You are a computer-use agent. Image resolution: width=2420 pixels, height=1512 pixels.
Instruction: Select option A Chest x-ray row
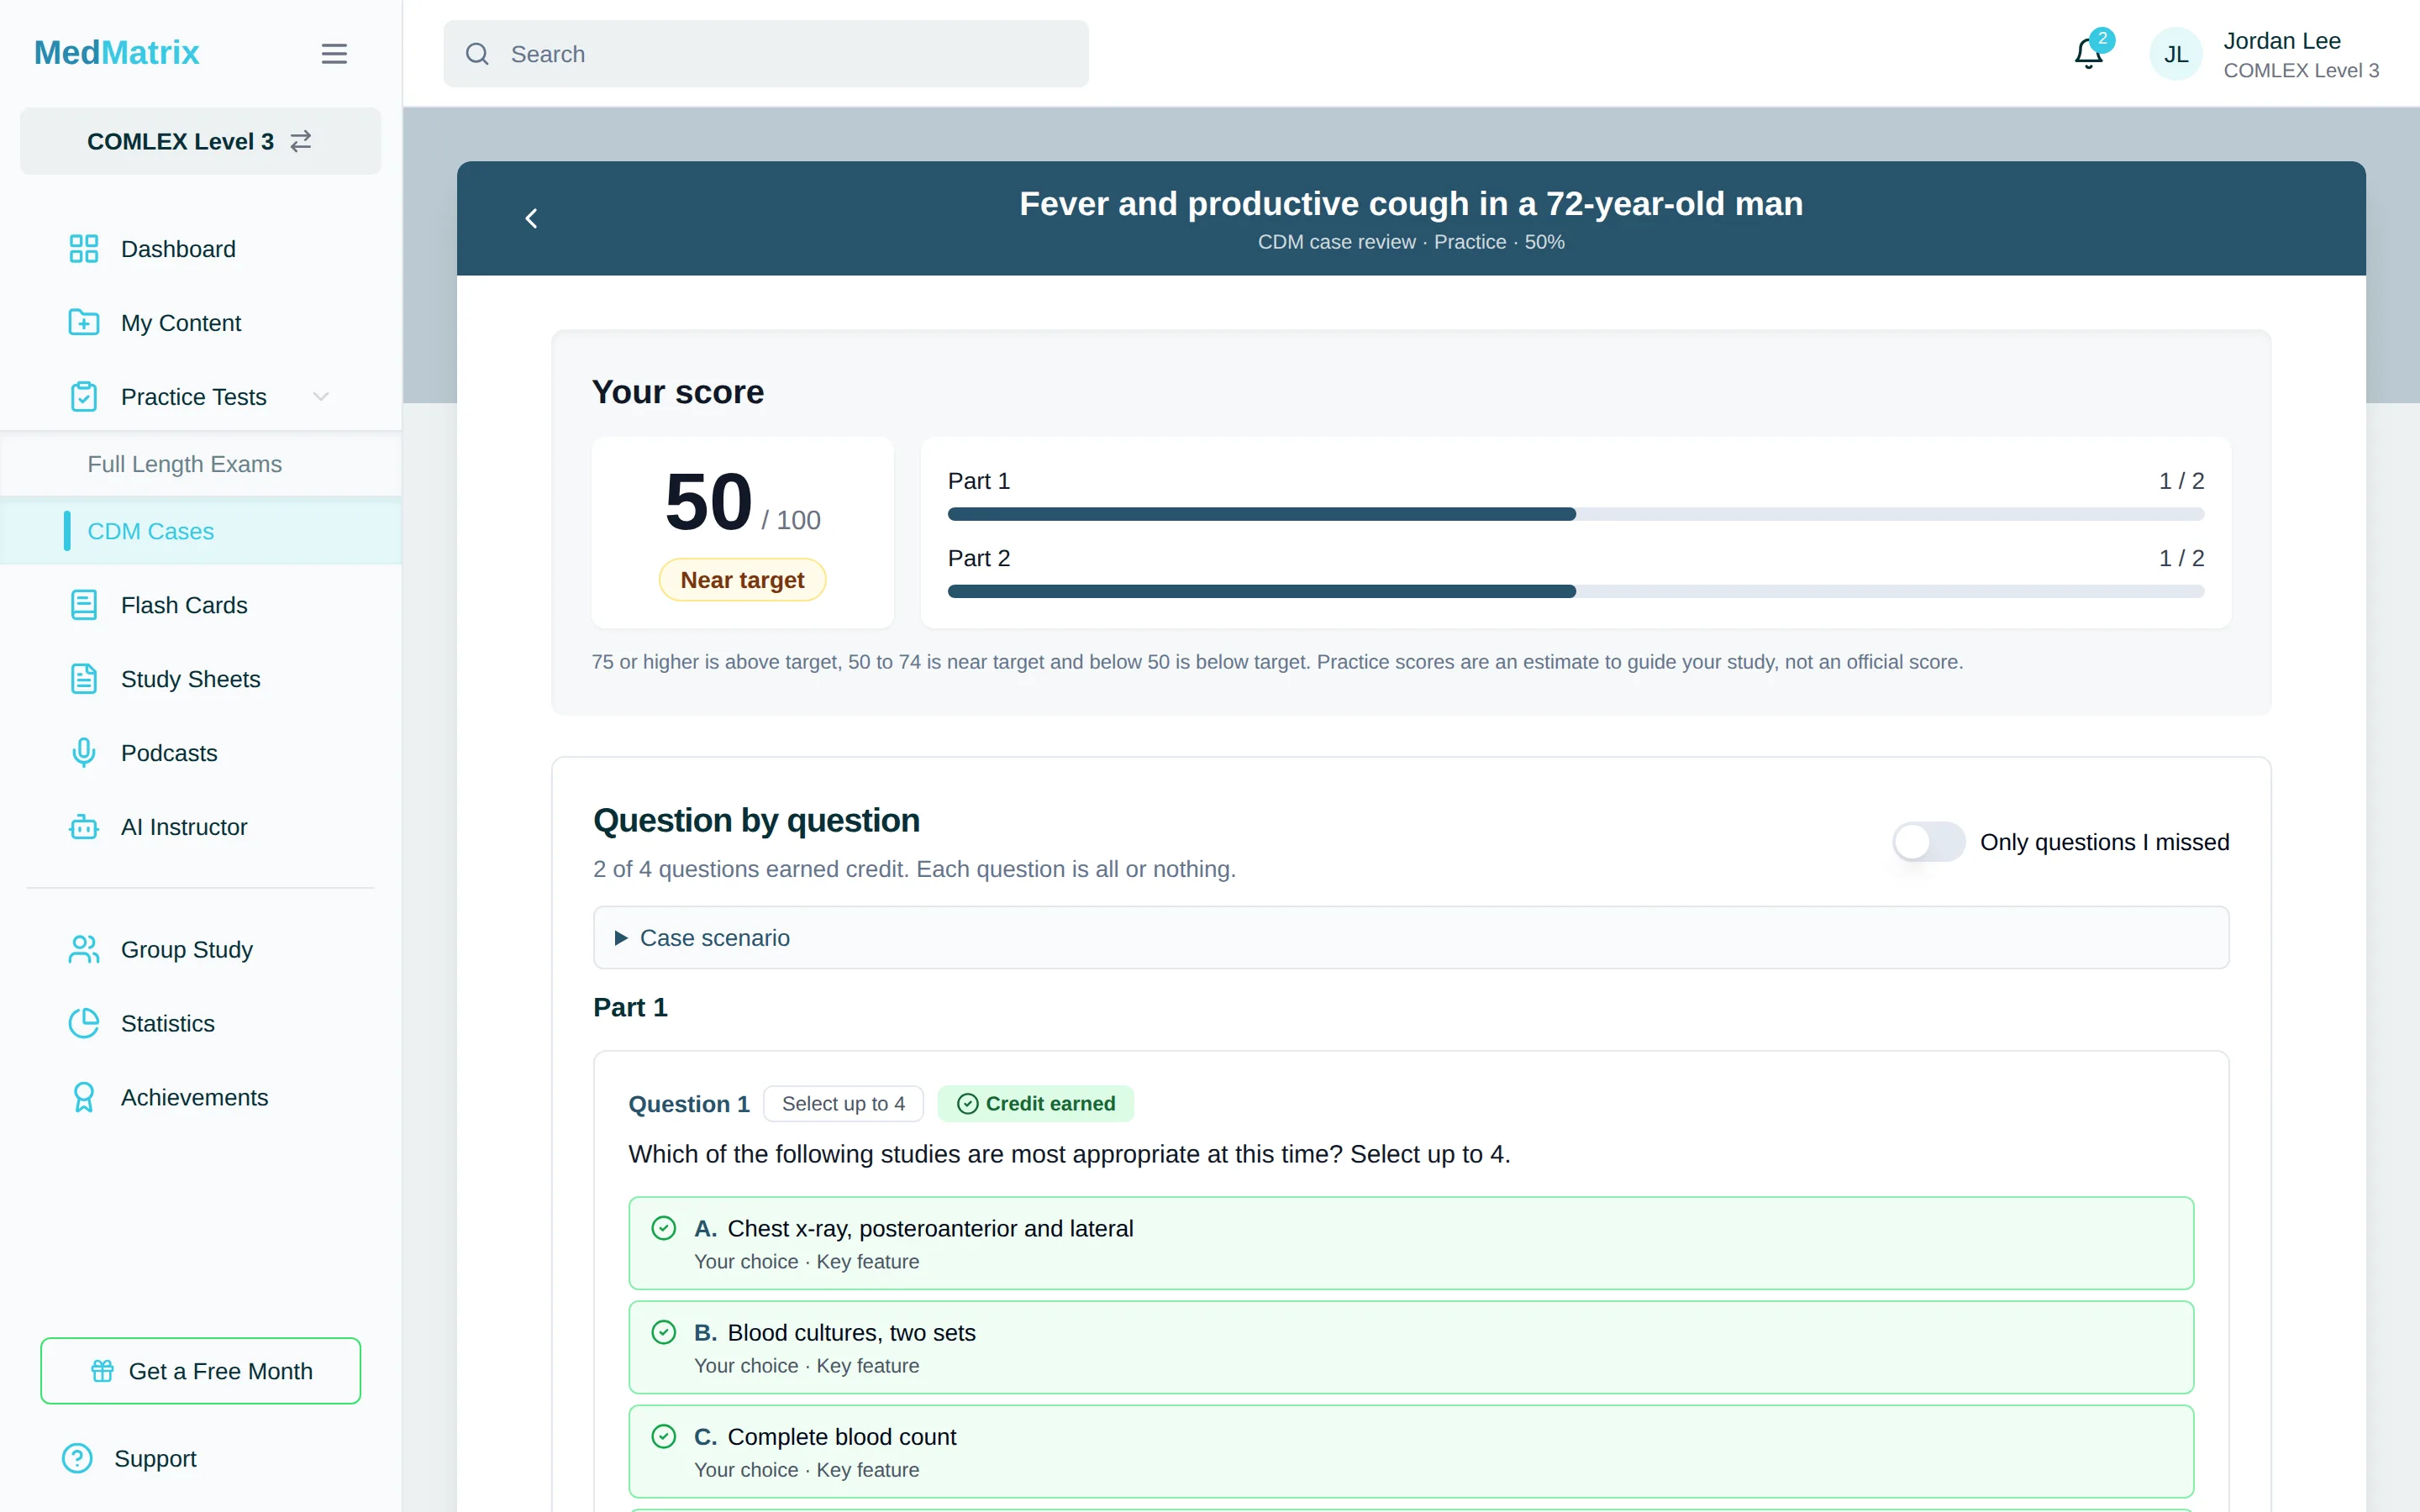pyautogui.click(x=1410, y=1243)
